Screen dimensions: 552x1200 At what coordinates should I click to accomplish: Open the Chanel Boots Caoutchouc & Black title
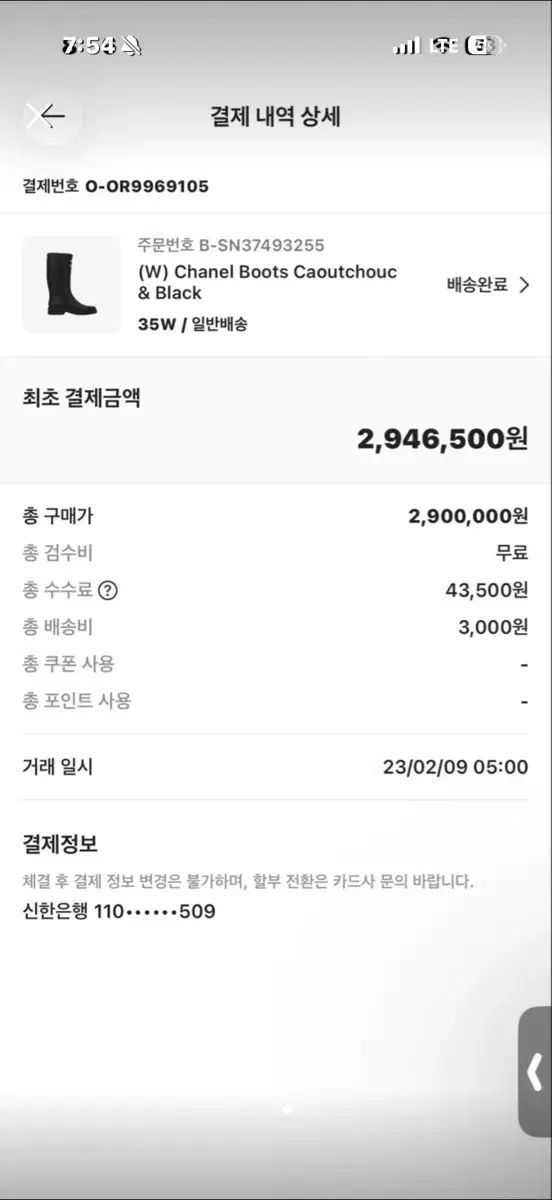(x=267, y=282)
